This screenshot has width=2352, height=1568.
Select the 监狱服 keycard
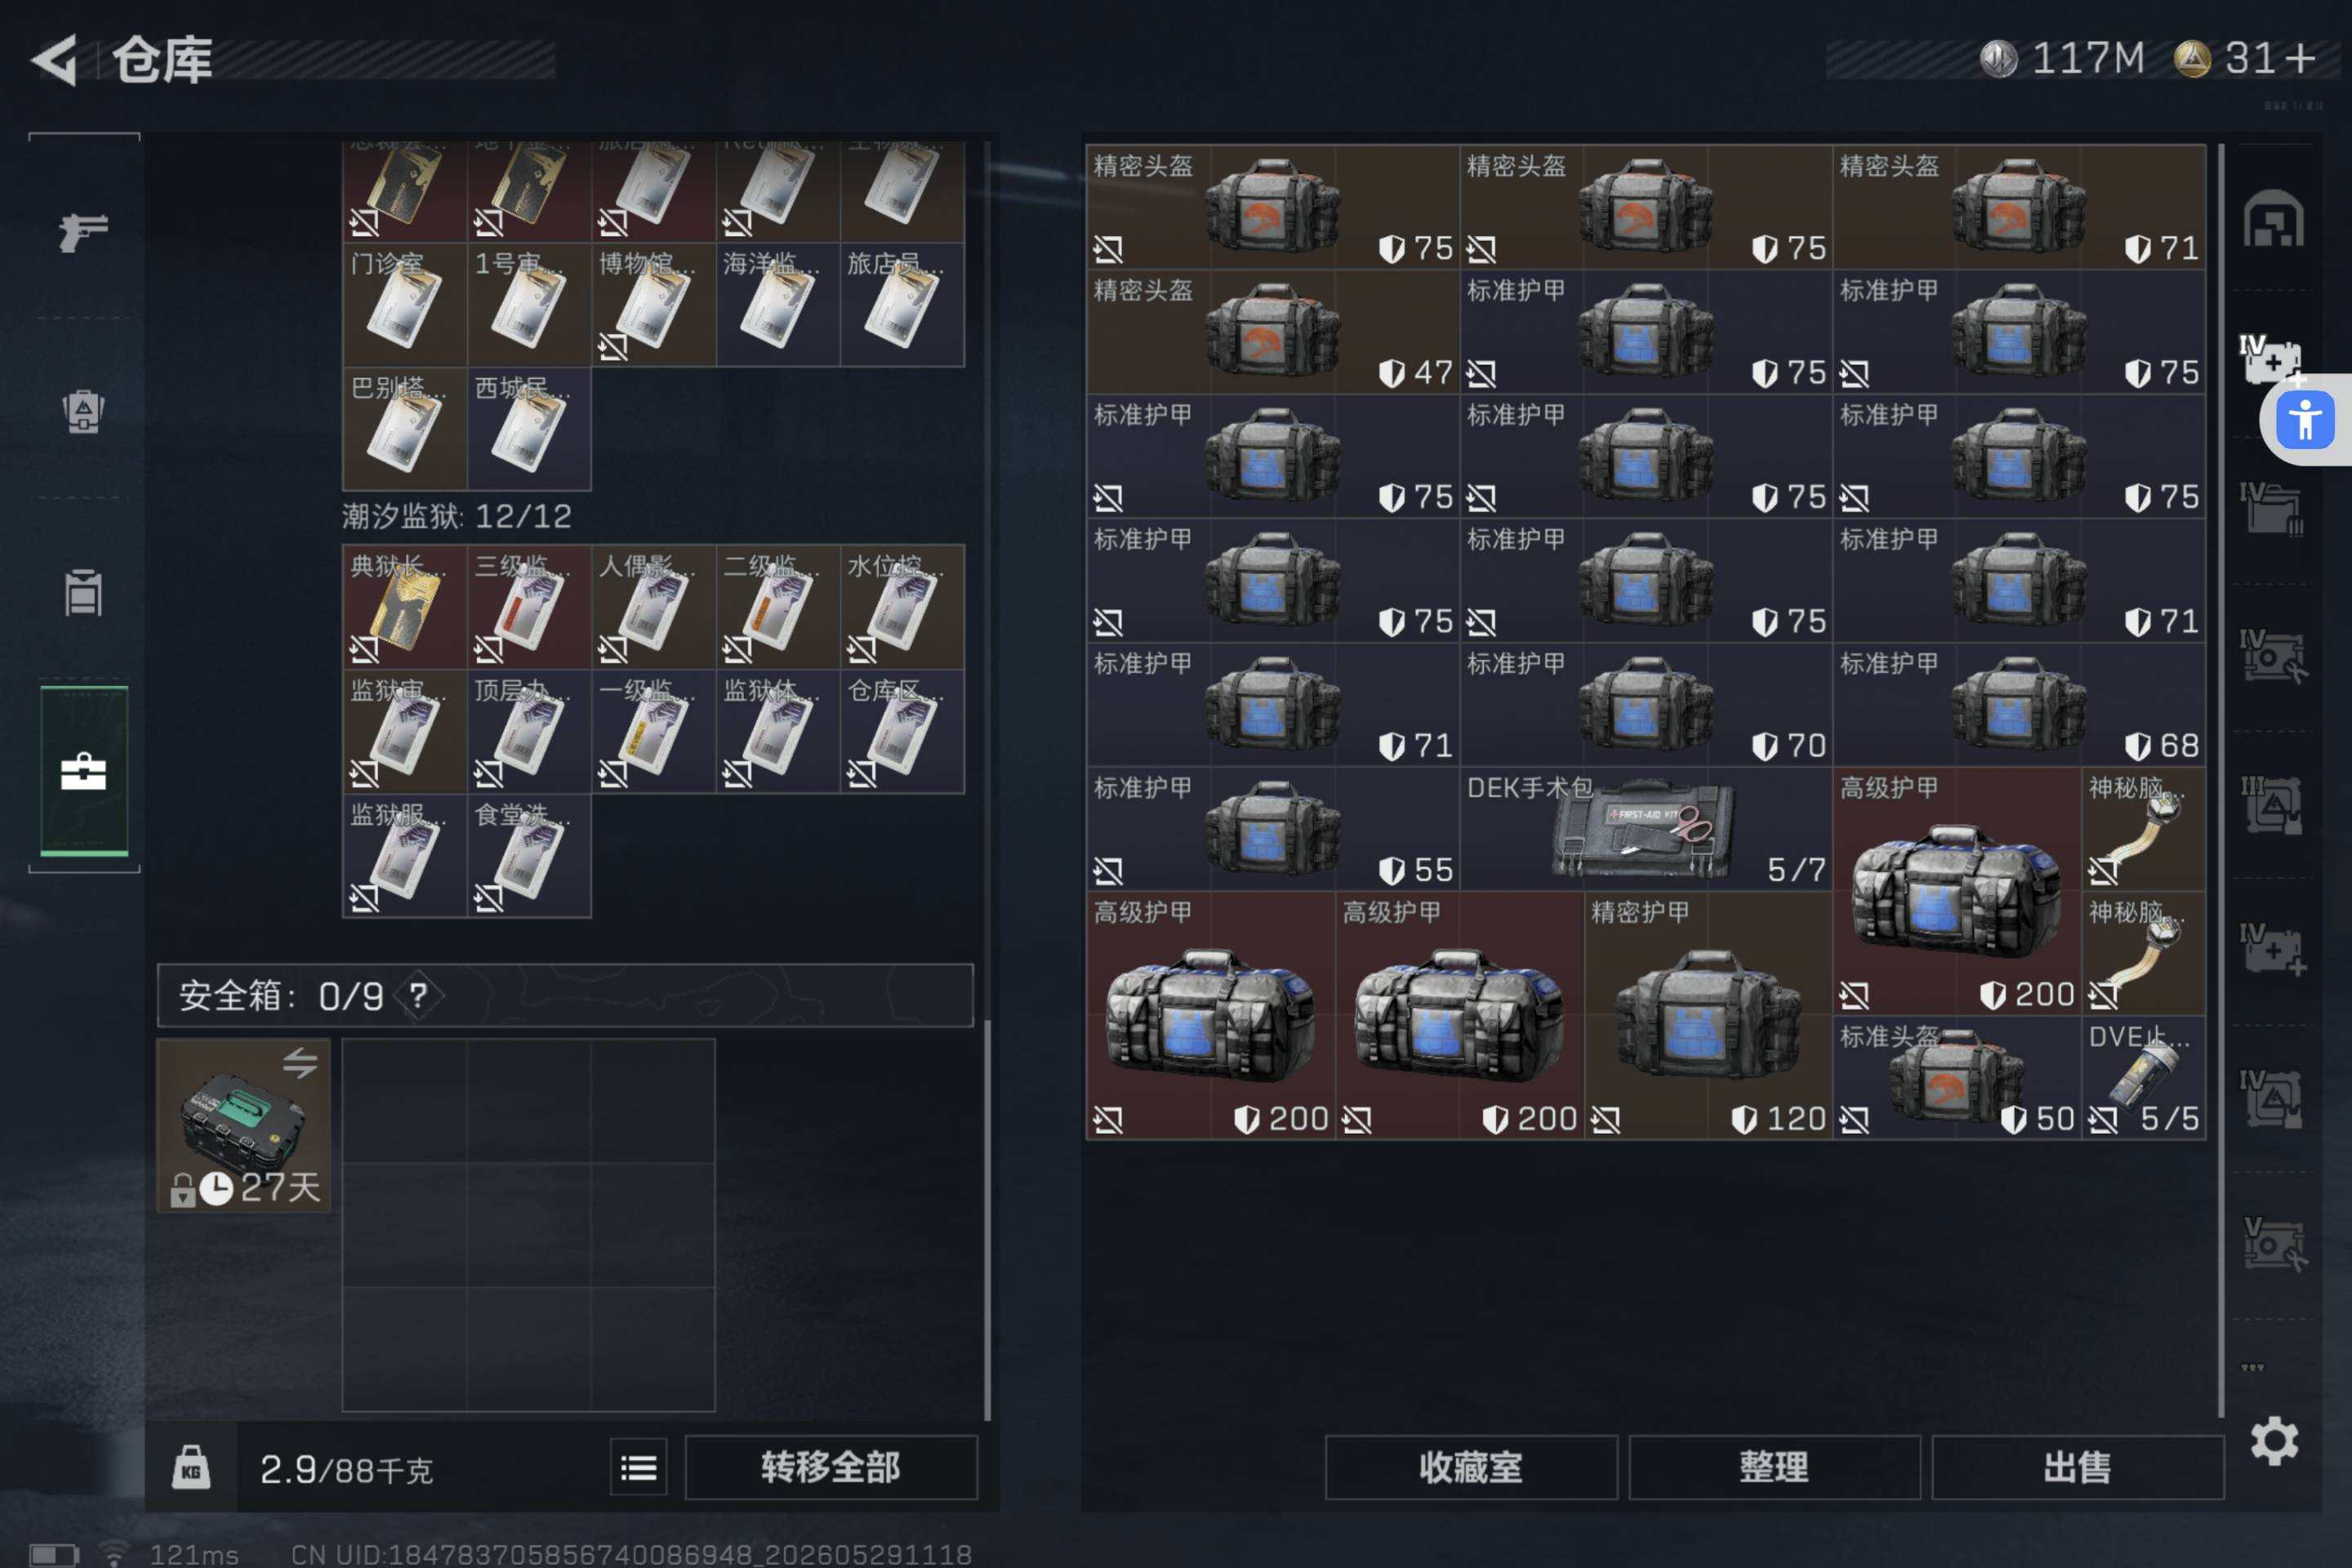coord(405,855)
